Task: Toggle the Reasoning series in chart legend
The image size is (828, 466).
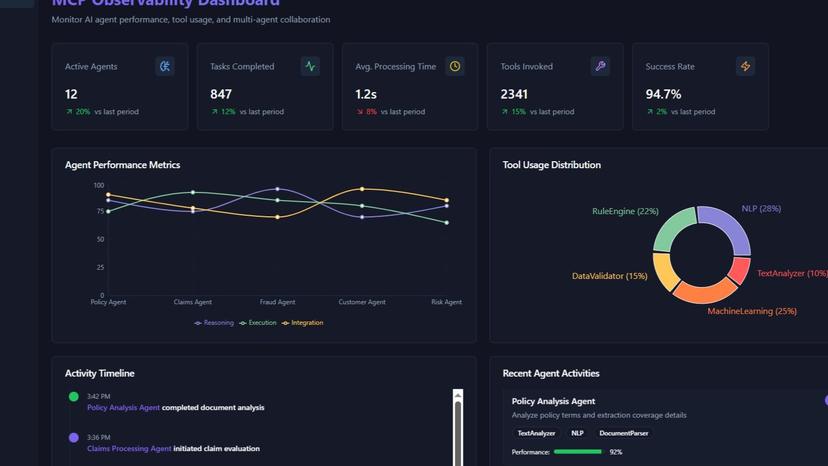Action: [214, 323]
